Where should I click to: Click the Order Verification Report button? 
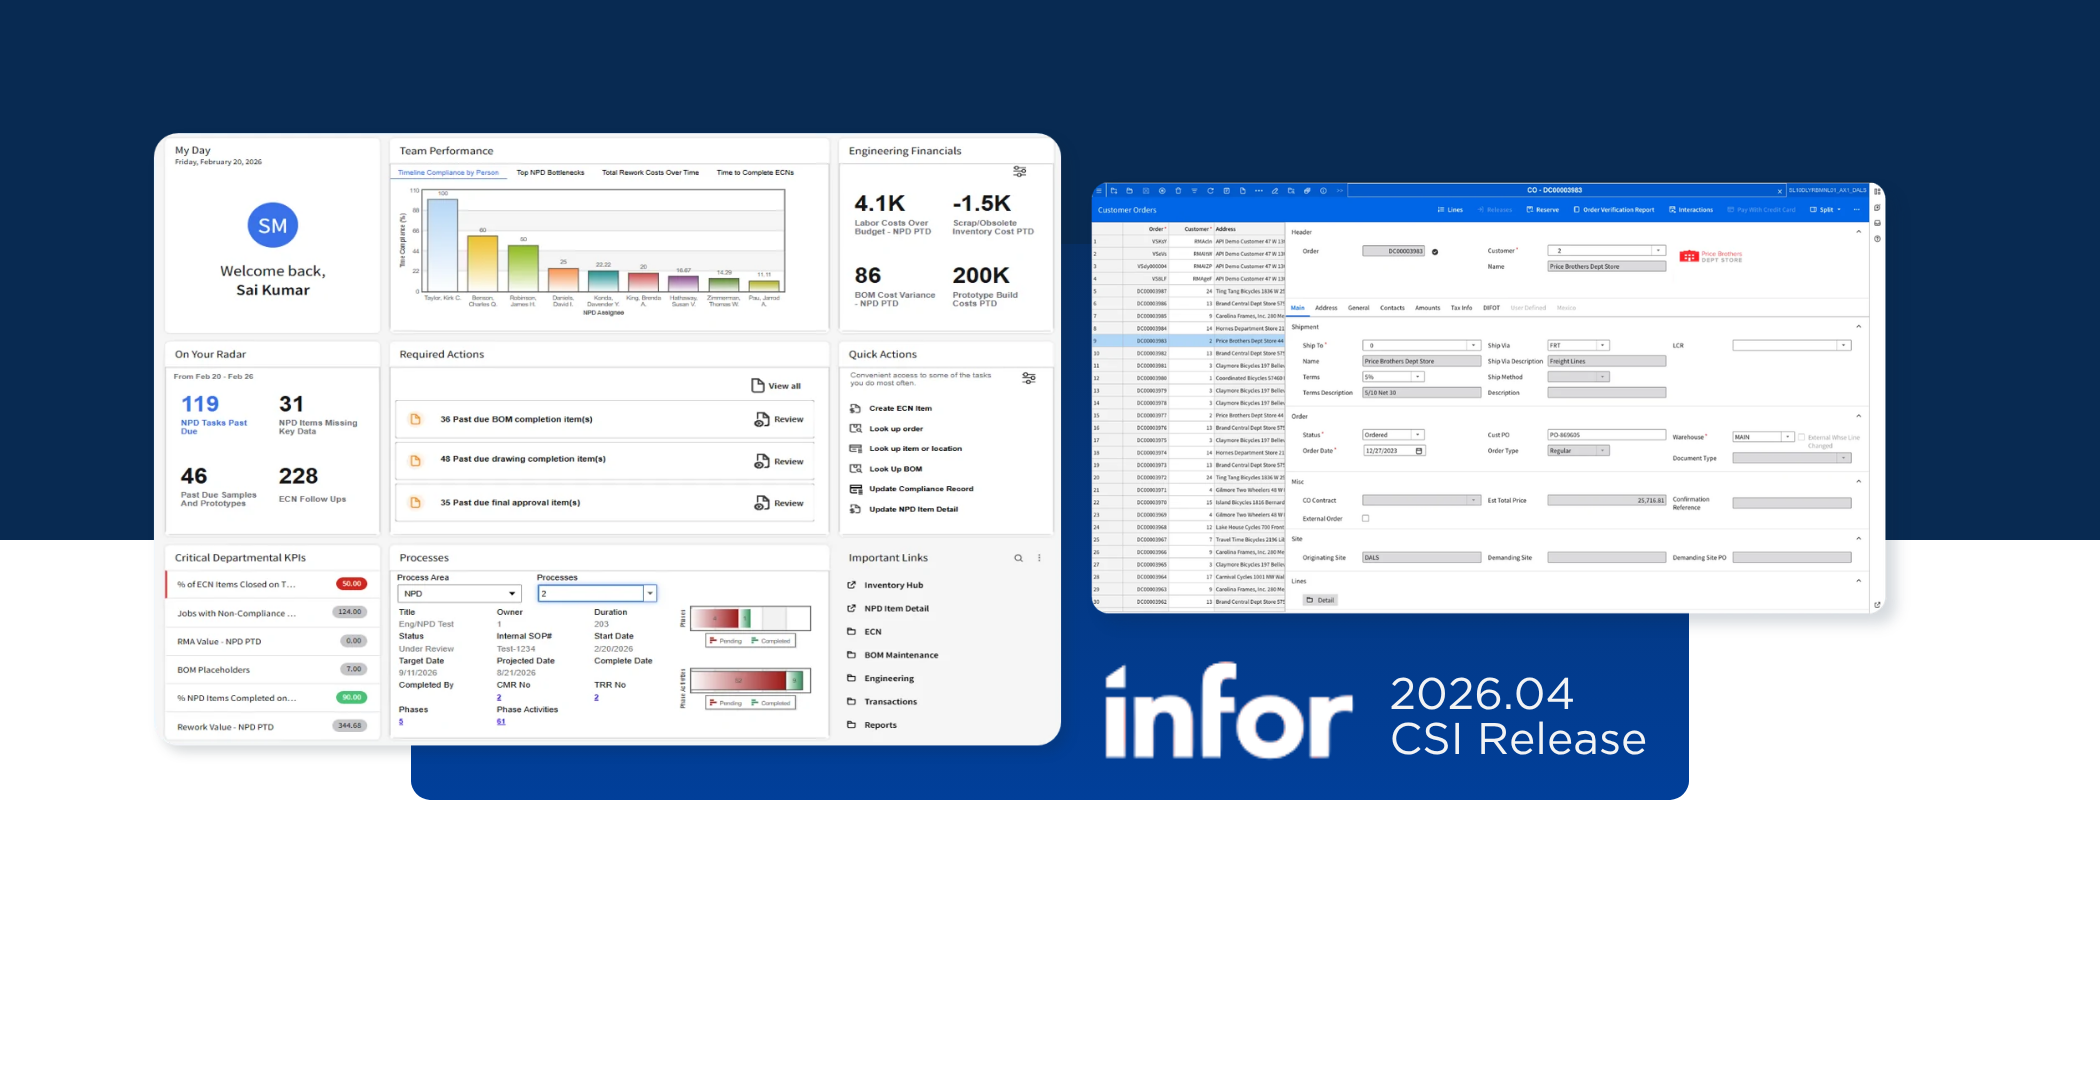pyautogui.click(x=1613, y=210)
